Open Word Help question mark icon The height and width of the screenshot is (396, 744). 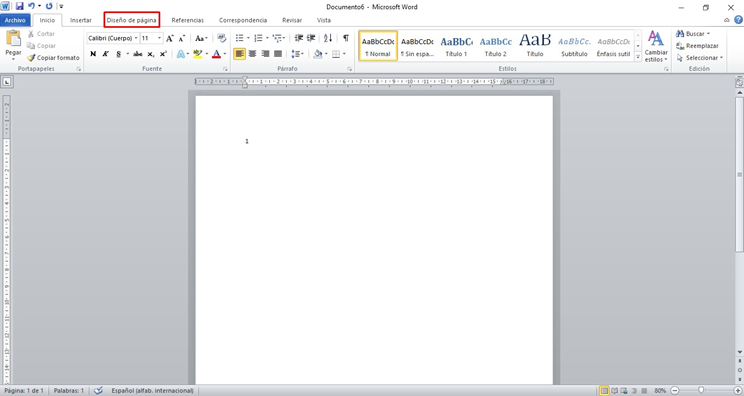pyautogui.click(x=738, y=20)
